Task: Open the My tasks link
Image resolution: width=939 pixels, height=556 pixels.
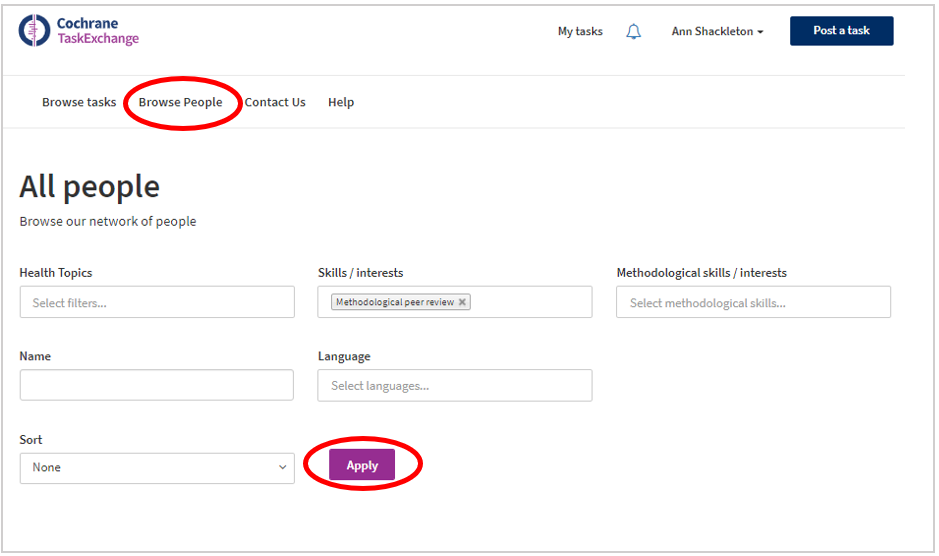Action: [580, 31]
